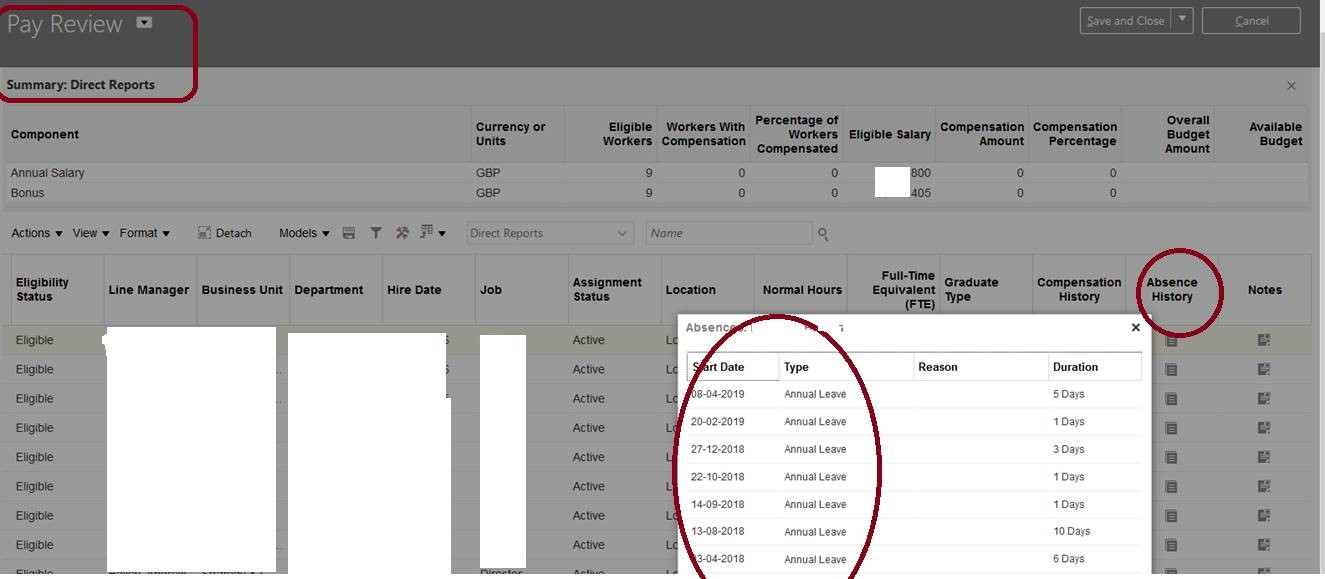Close the Summary: Direct Reports panel
Screen dimensions: 1325x579
click(1291, 86)
